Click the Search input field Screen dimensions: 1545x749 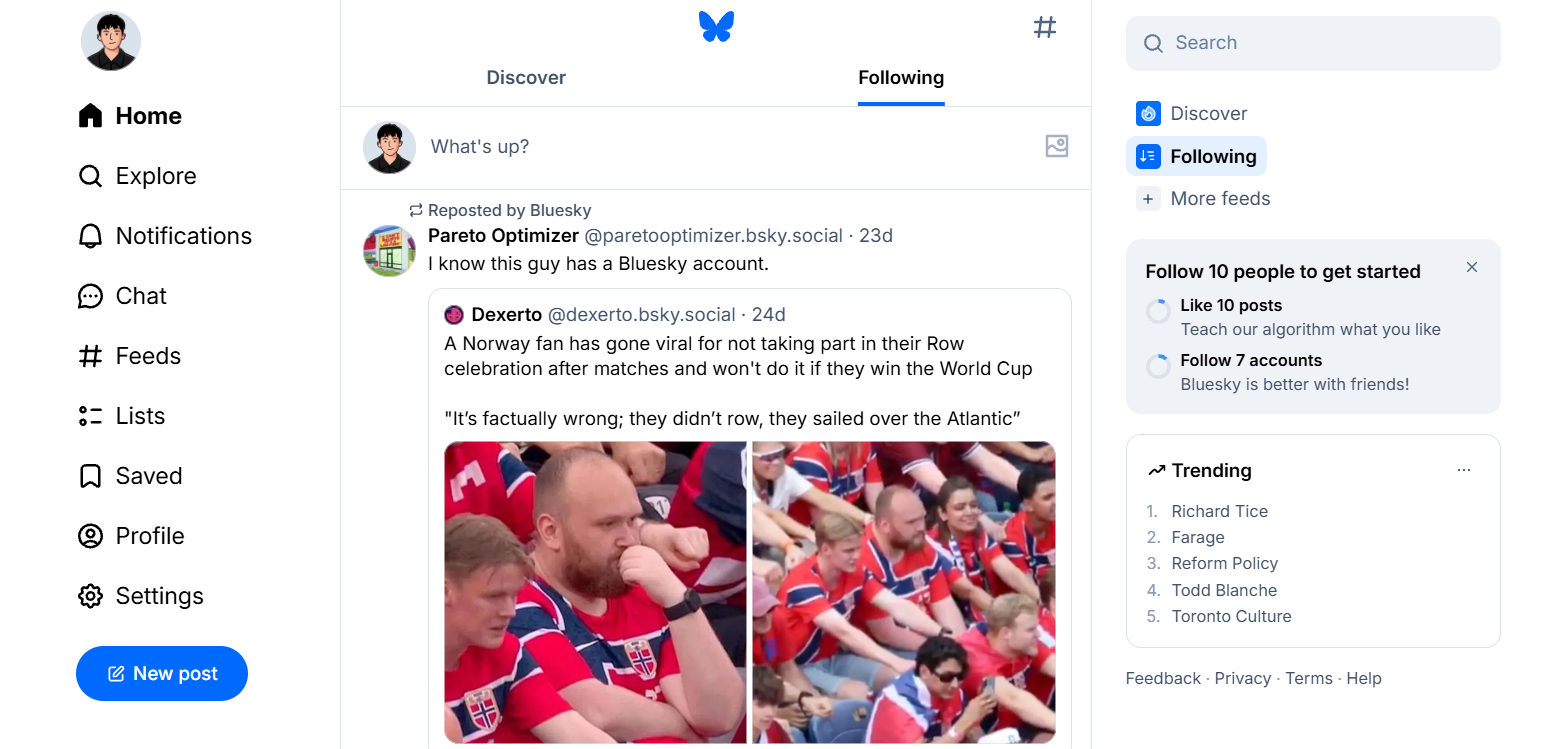click(1313, 43)
